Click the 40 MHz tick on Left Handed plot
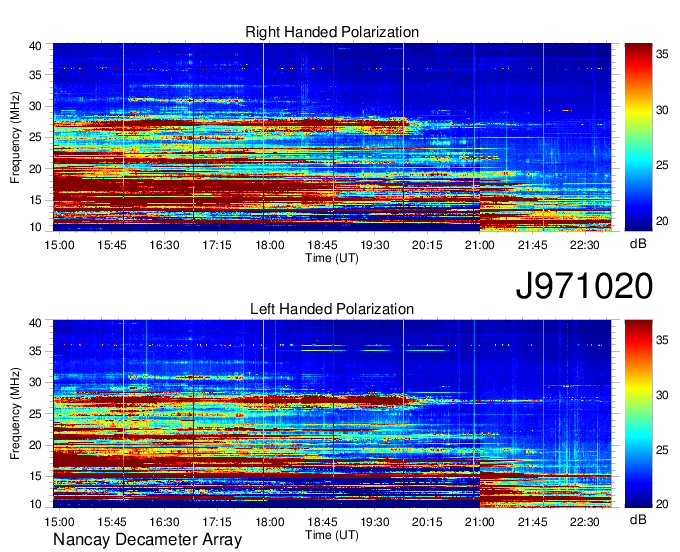This screenshot has width=680, height=552. tap(35, 323)
